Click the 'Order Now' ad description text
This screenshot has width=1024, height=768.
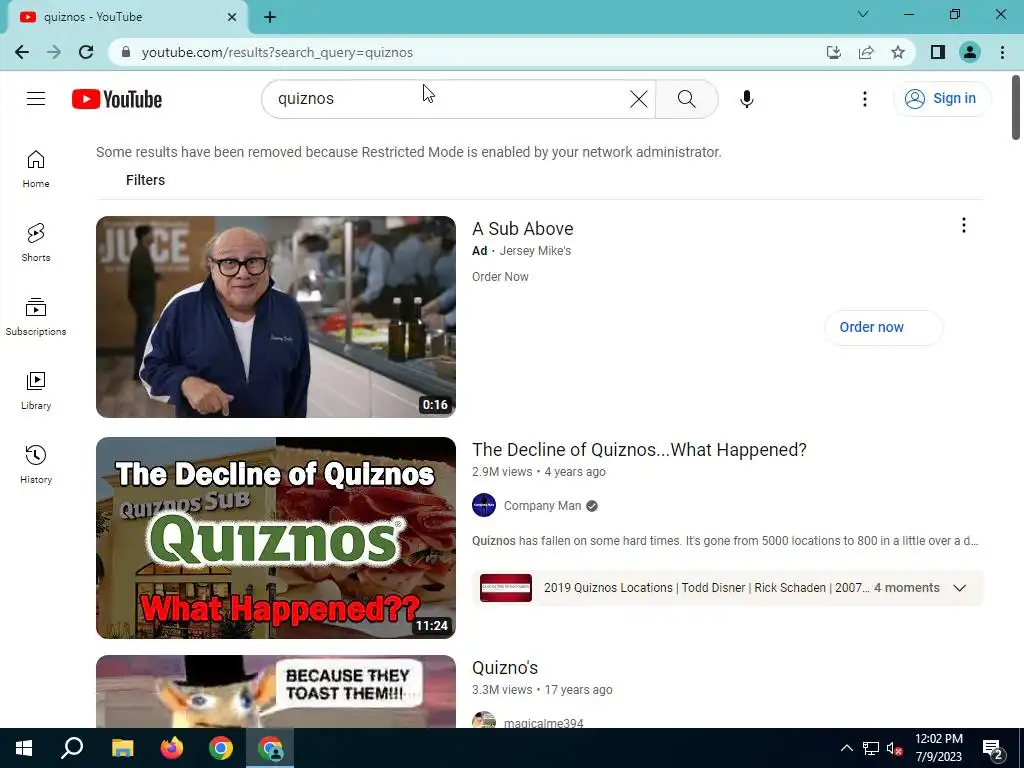pyautogui.click(x=500, y=277)
